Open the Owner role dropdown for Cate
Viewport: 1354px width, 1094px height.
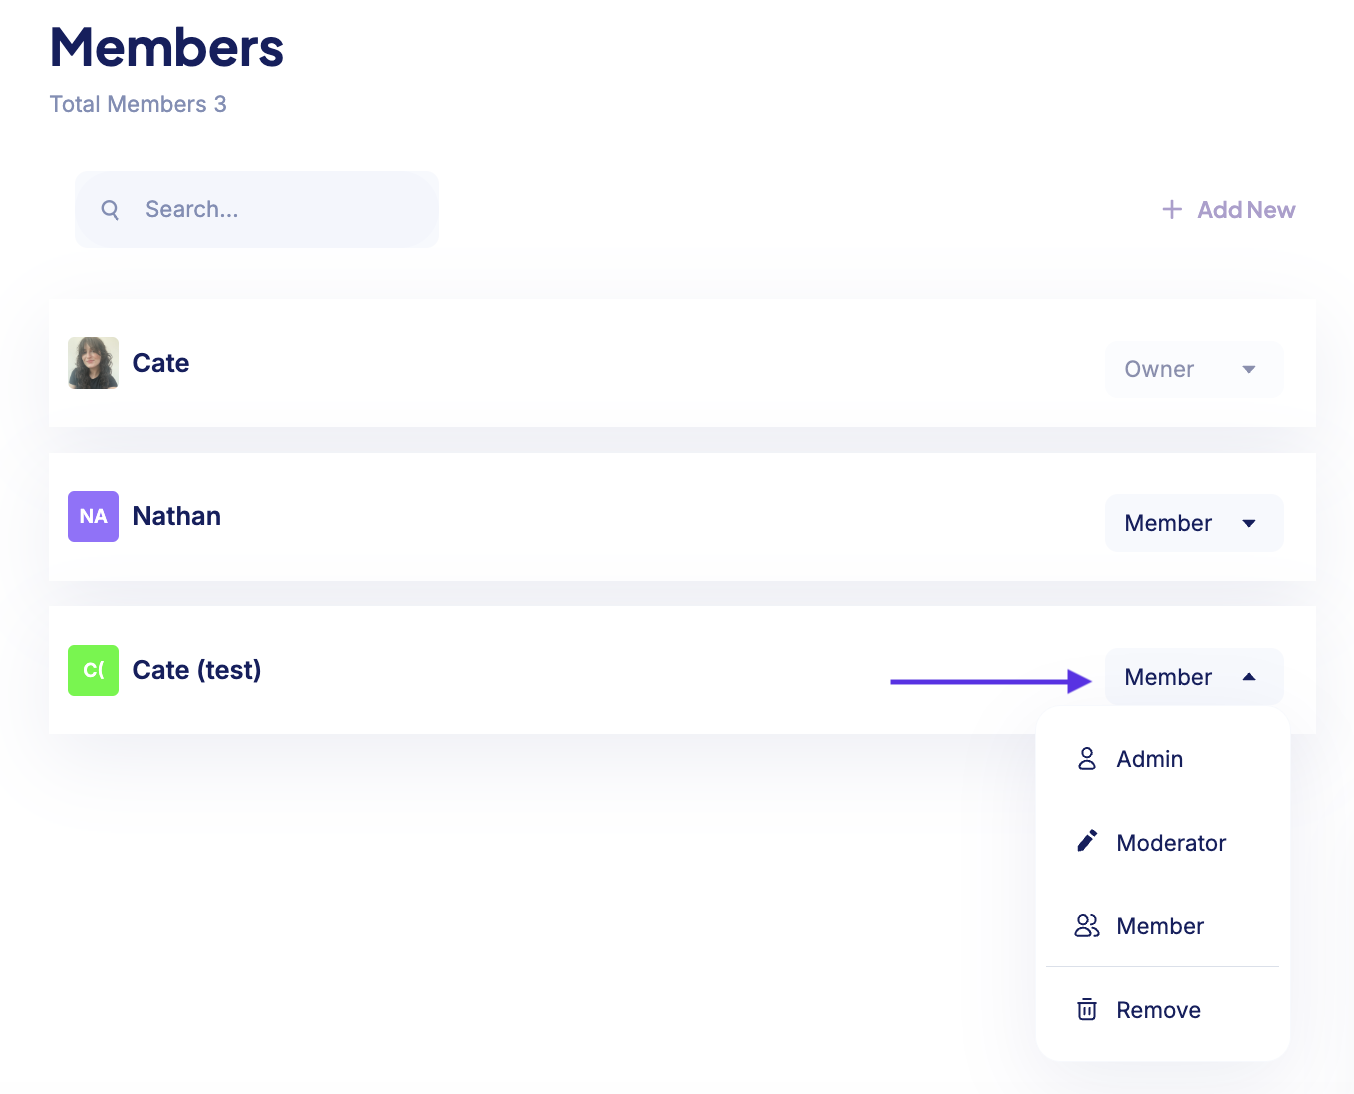[x=1193, y=369]
